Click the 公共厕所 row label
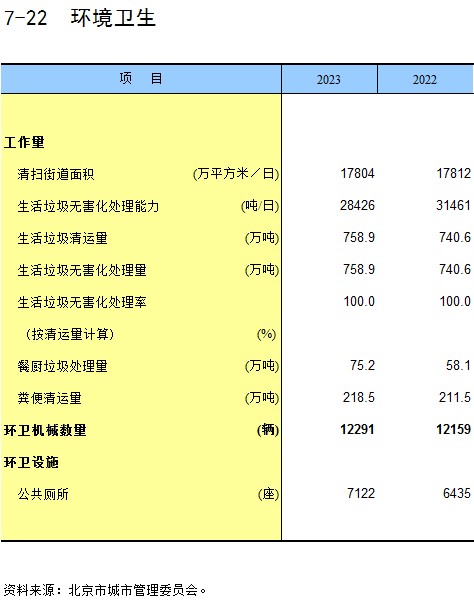Screen dimensions: 474x606 pyautogui.click(x=43, y=494)
